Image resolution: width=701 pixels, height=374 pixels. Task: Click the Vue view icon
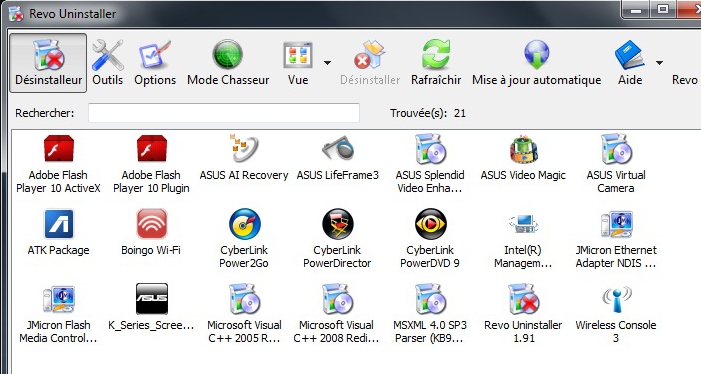click(298, 55)
